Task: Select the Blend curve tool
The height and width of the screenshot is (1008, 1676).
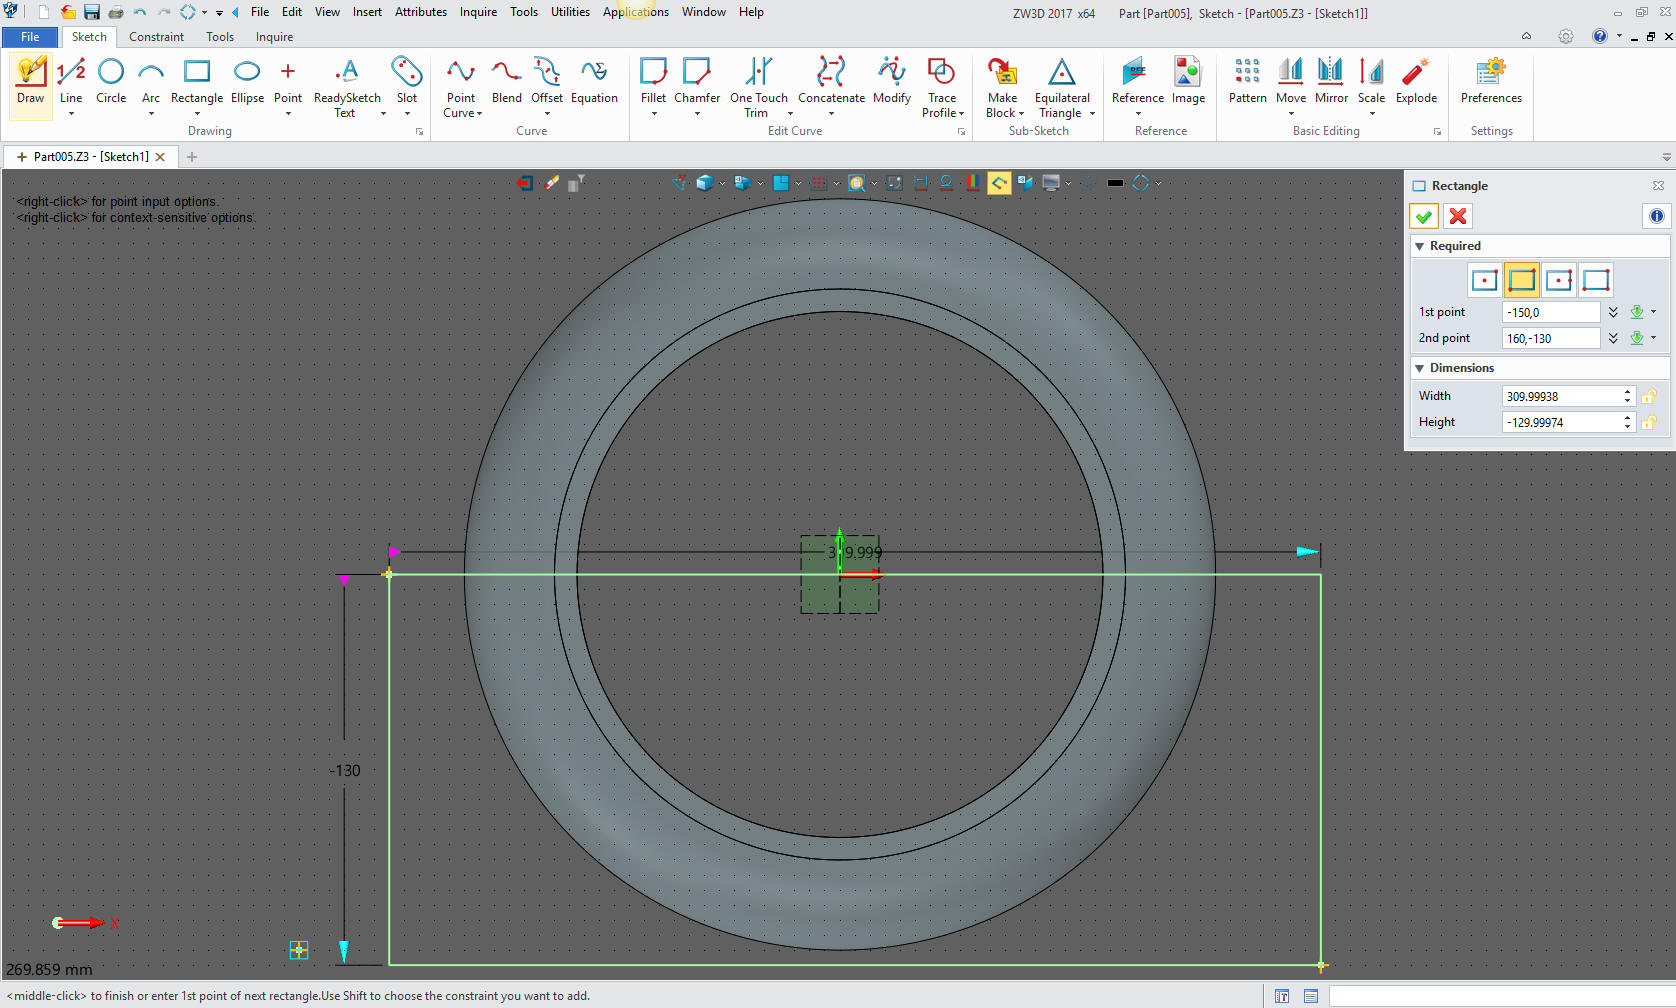Action: point(506,82)
